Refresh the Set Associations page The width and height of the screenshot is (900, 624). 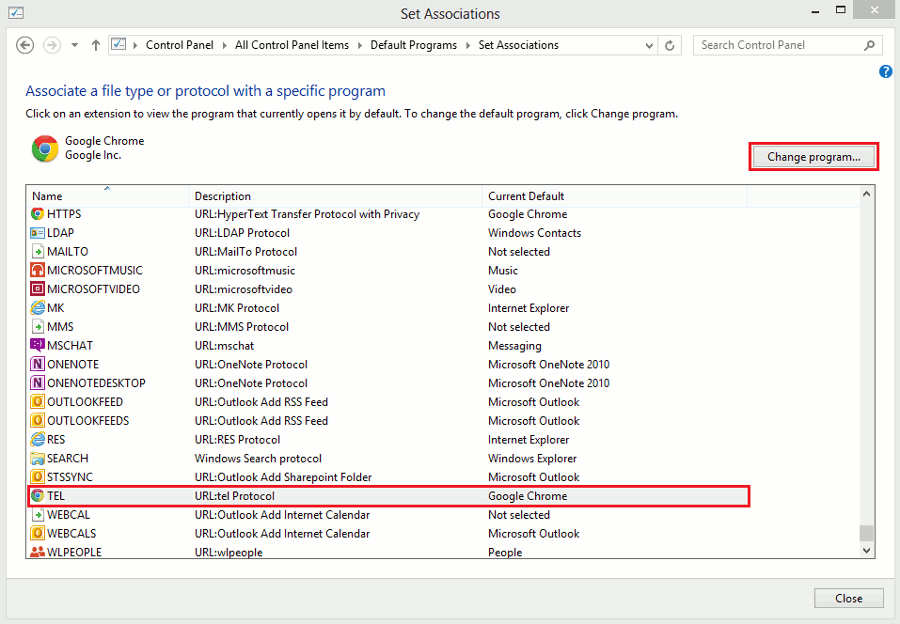point(669,45)
